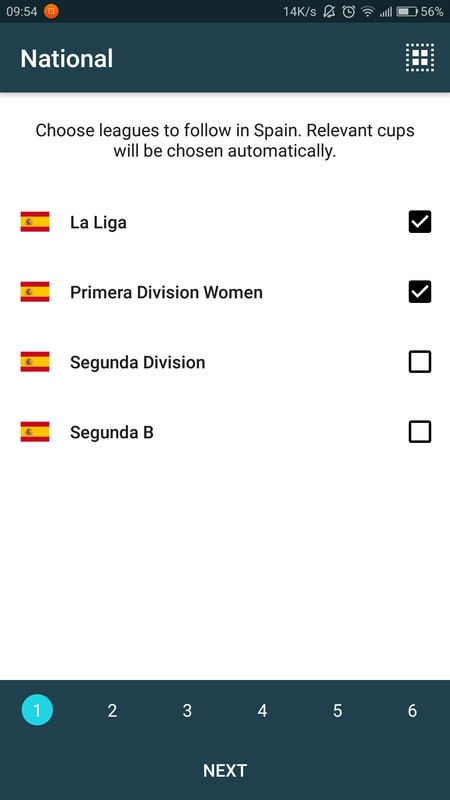
Task: Go to step 2 in bottom pager
Action: (112, 710)
